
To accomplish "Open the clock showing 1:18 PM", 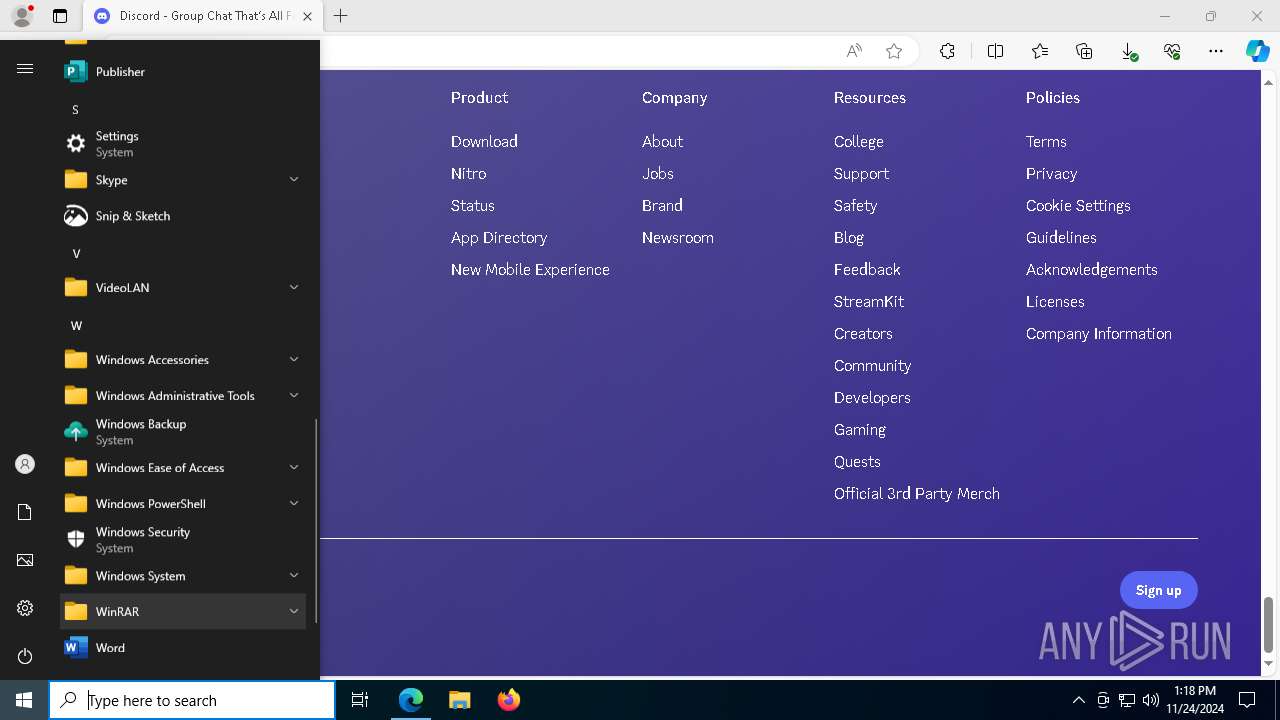I will pos(1195,700).
